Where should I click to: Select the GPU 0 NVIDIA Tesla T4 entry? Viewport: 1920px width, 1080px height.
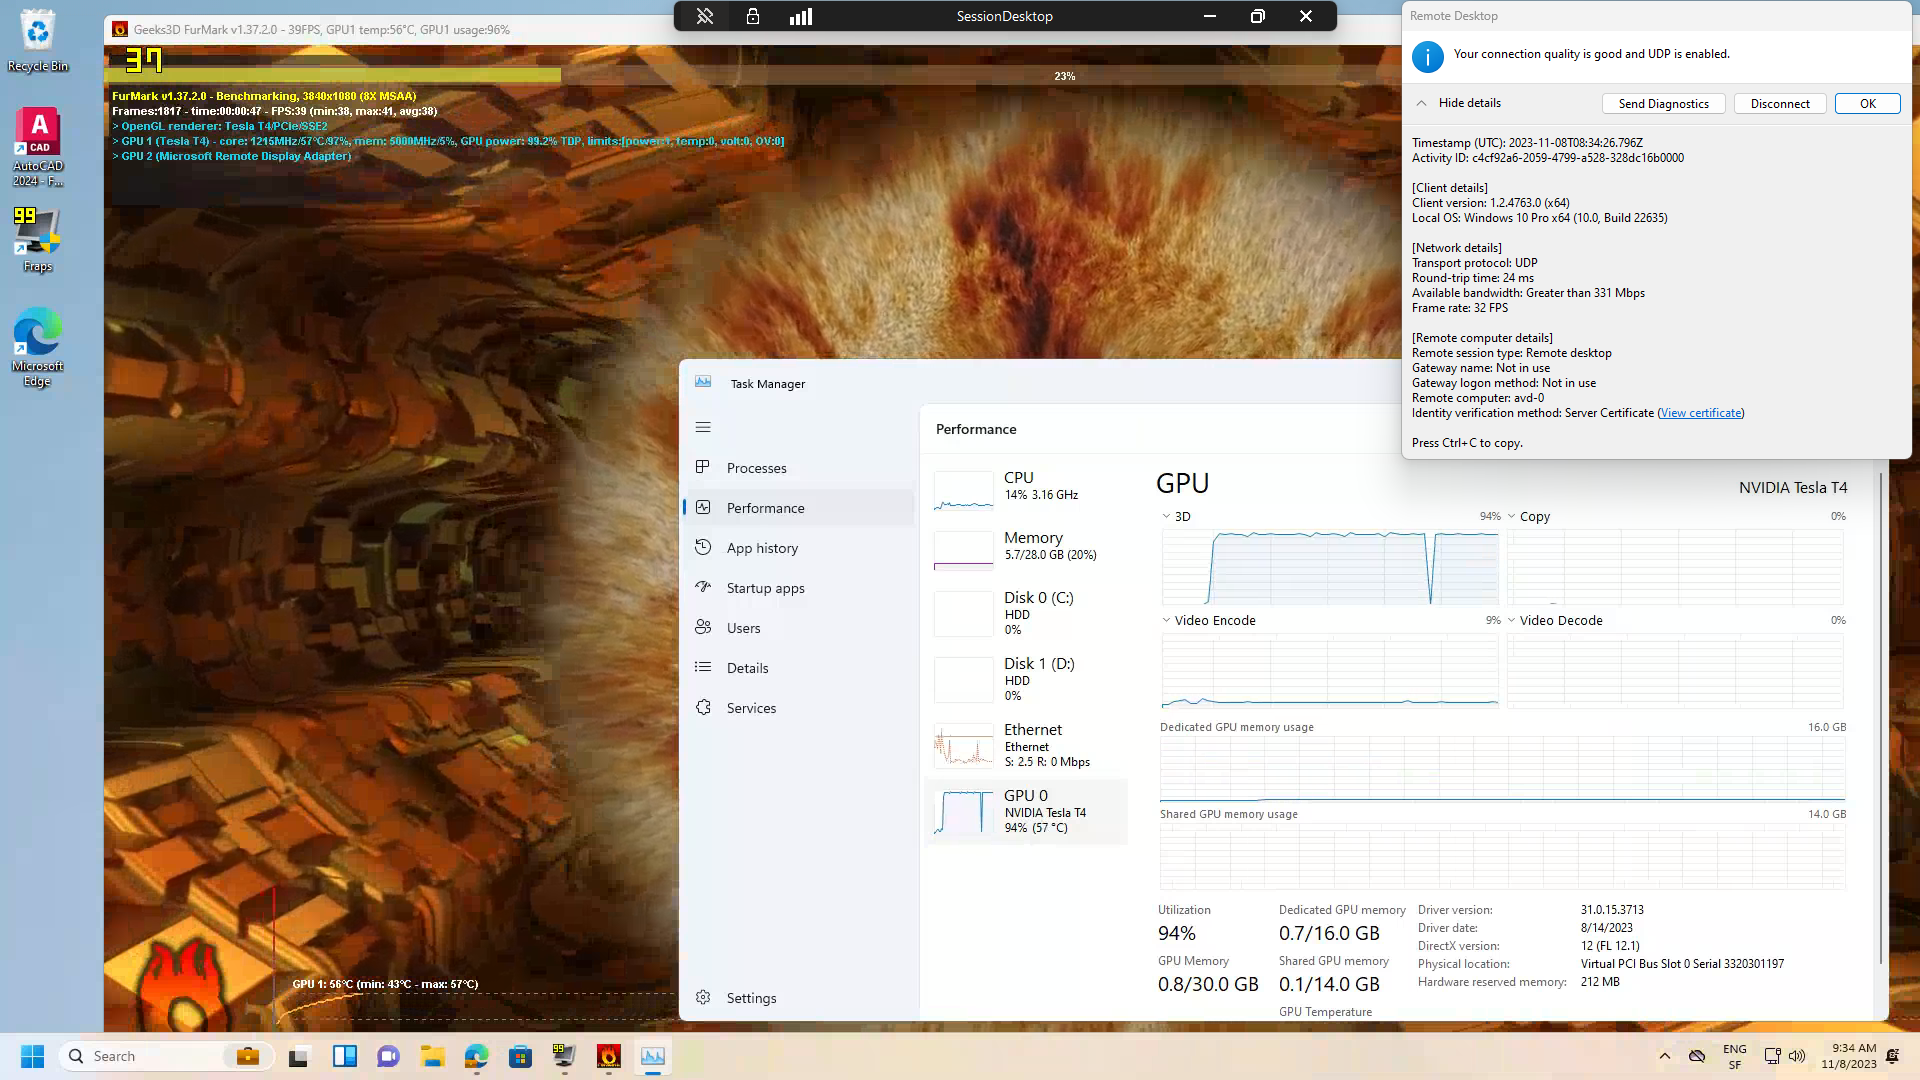(1027, 811)
